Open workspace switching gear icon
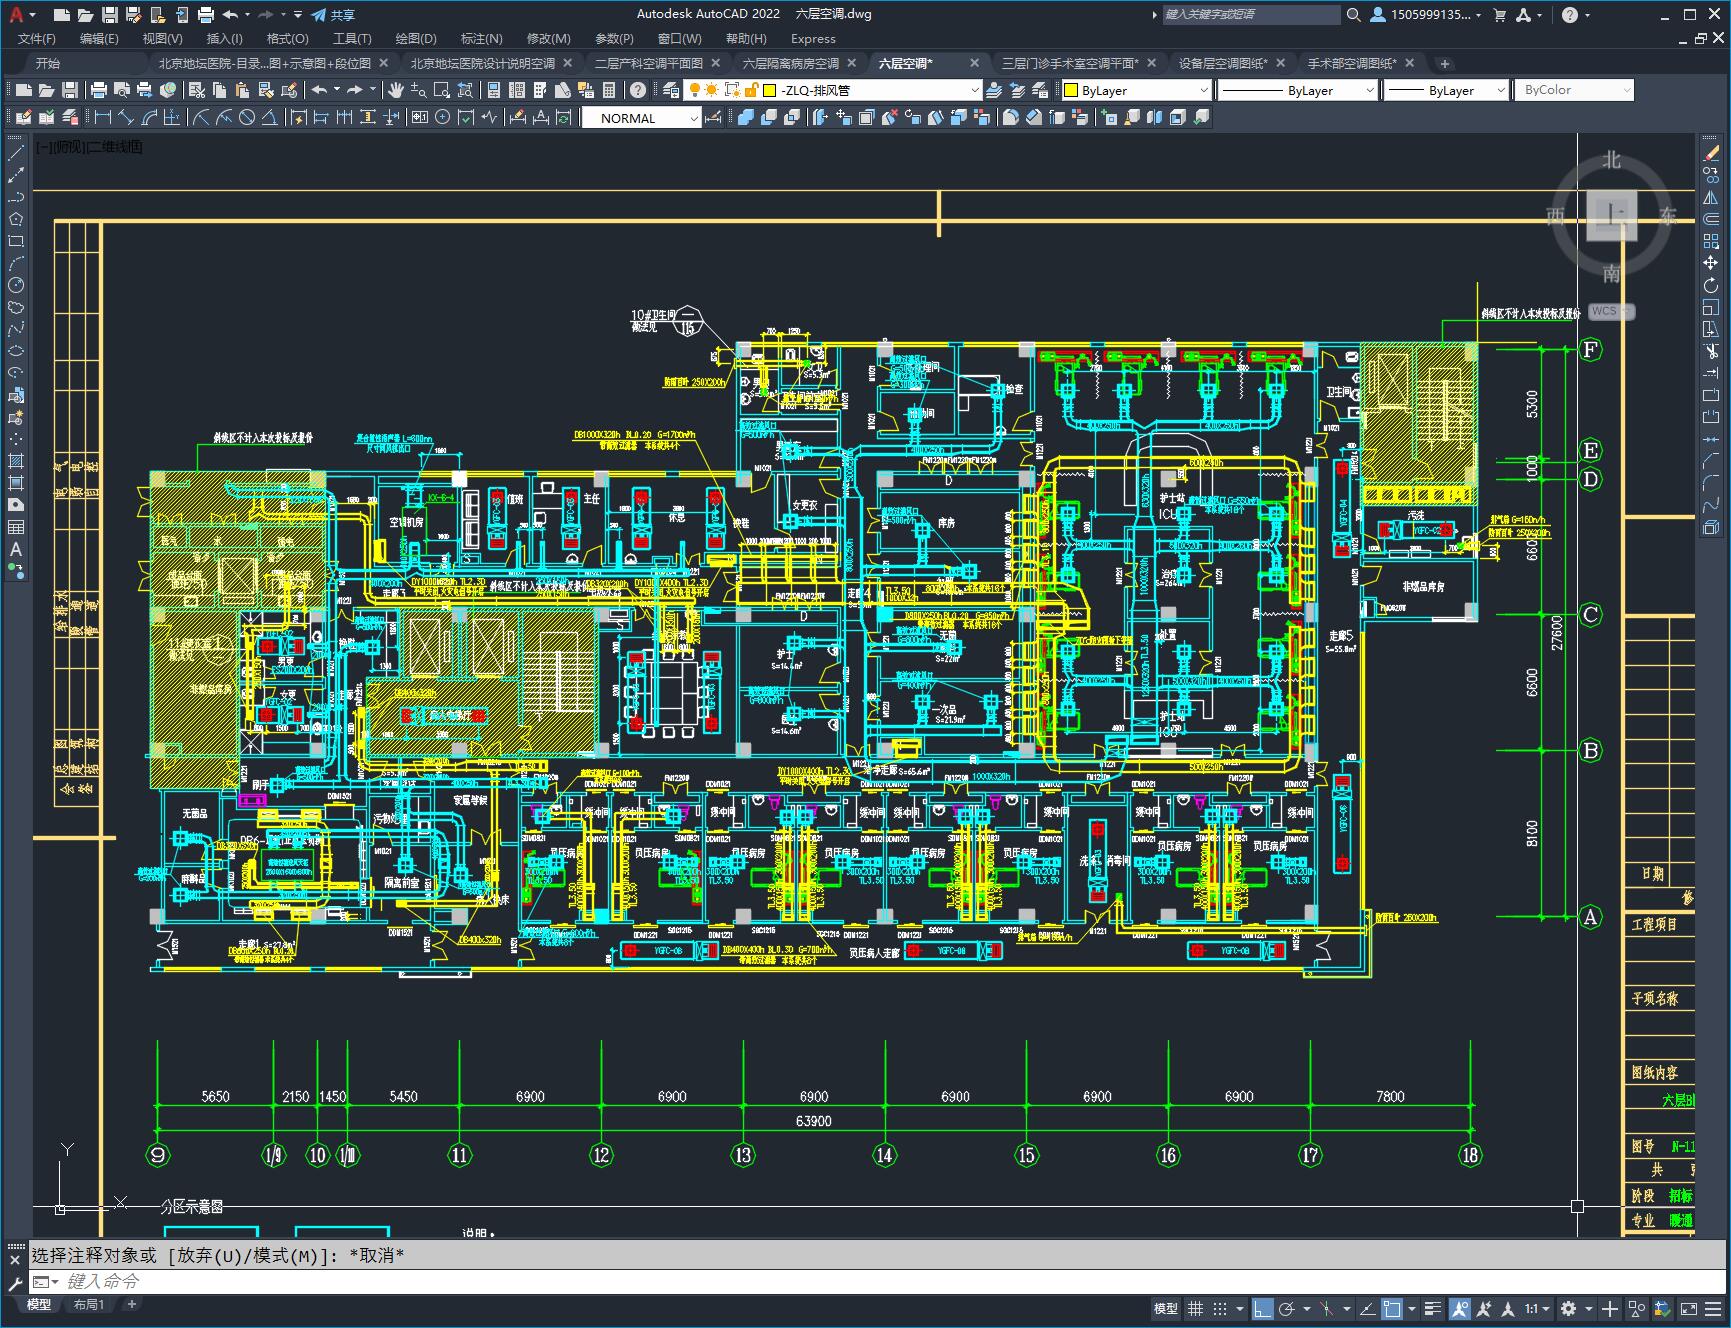 point(1569,1308)
